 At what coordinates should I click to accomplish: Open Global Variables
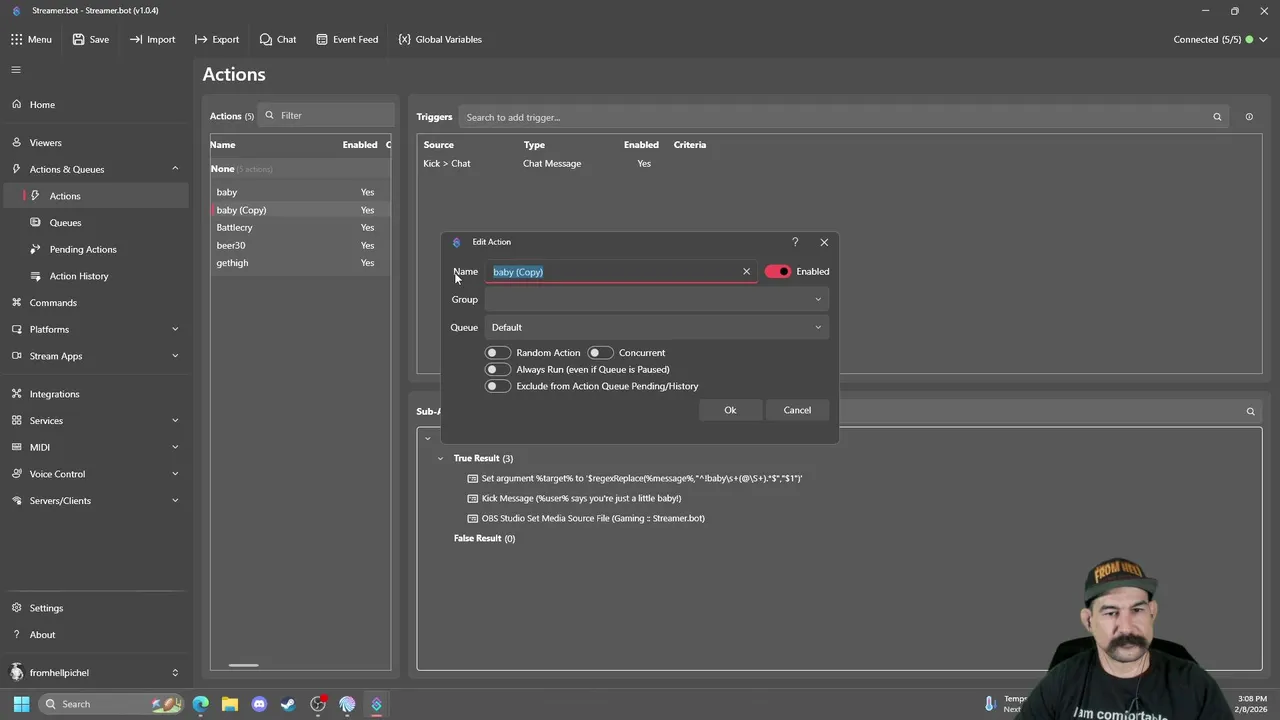pyautogui.click(x=440, y=39)
